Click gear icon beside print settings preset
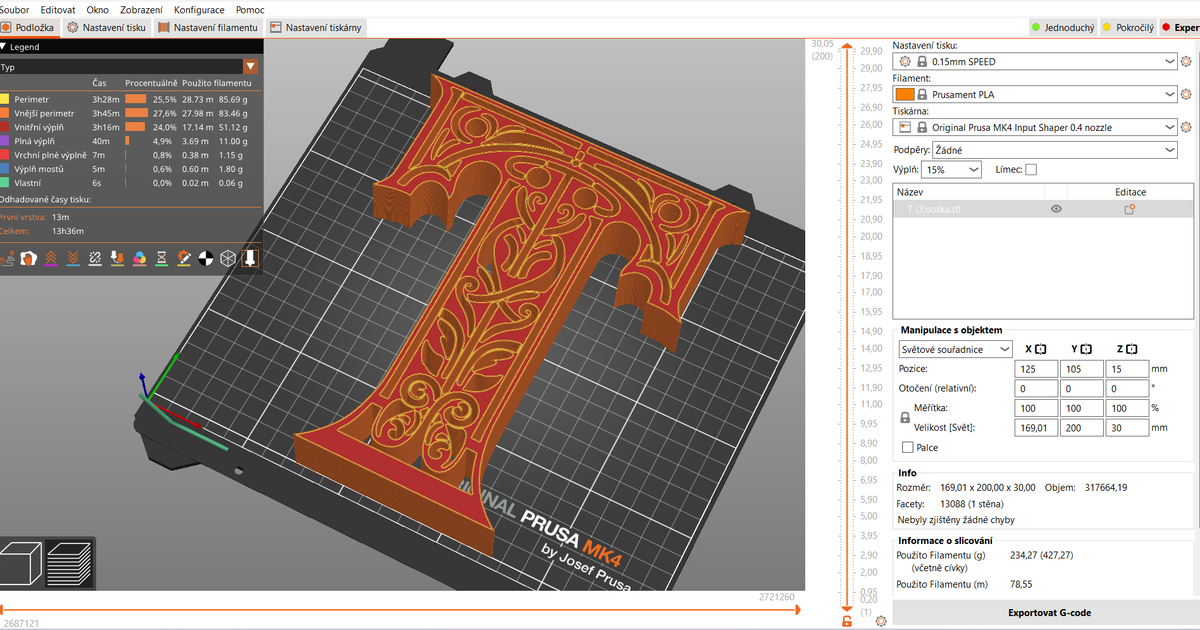Image resolution: width=1200 pixels, height=630 pixels. click(1186, 62)
